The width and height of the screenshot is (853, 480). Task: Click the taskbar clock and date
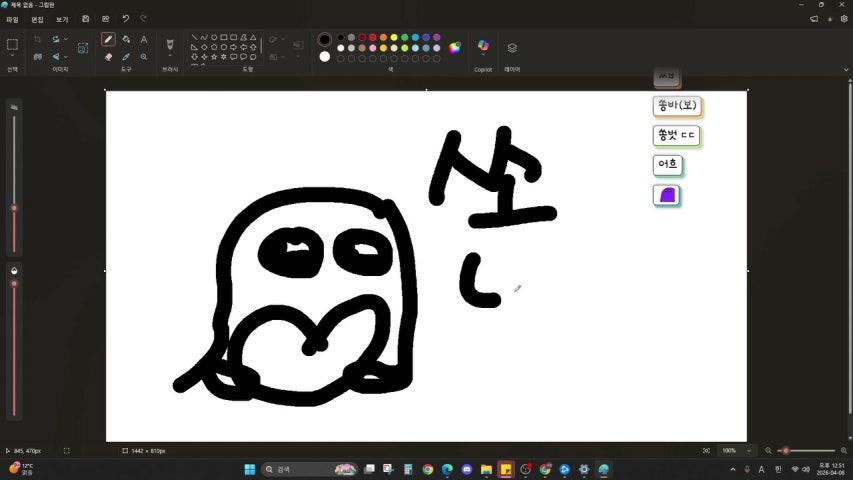[x=831, y=469]
